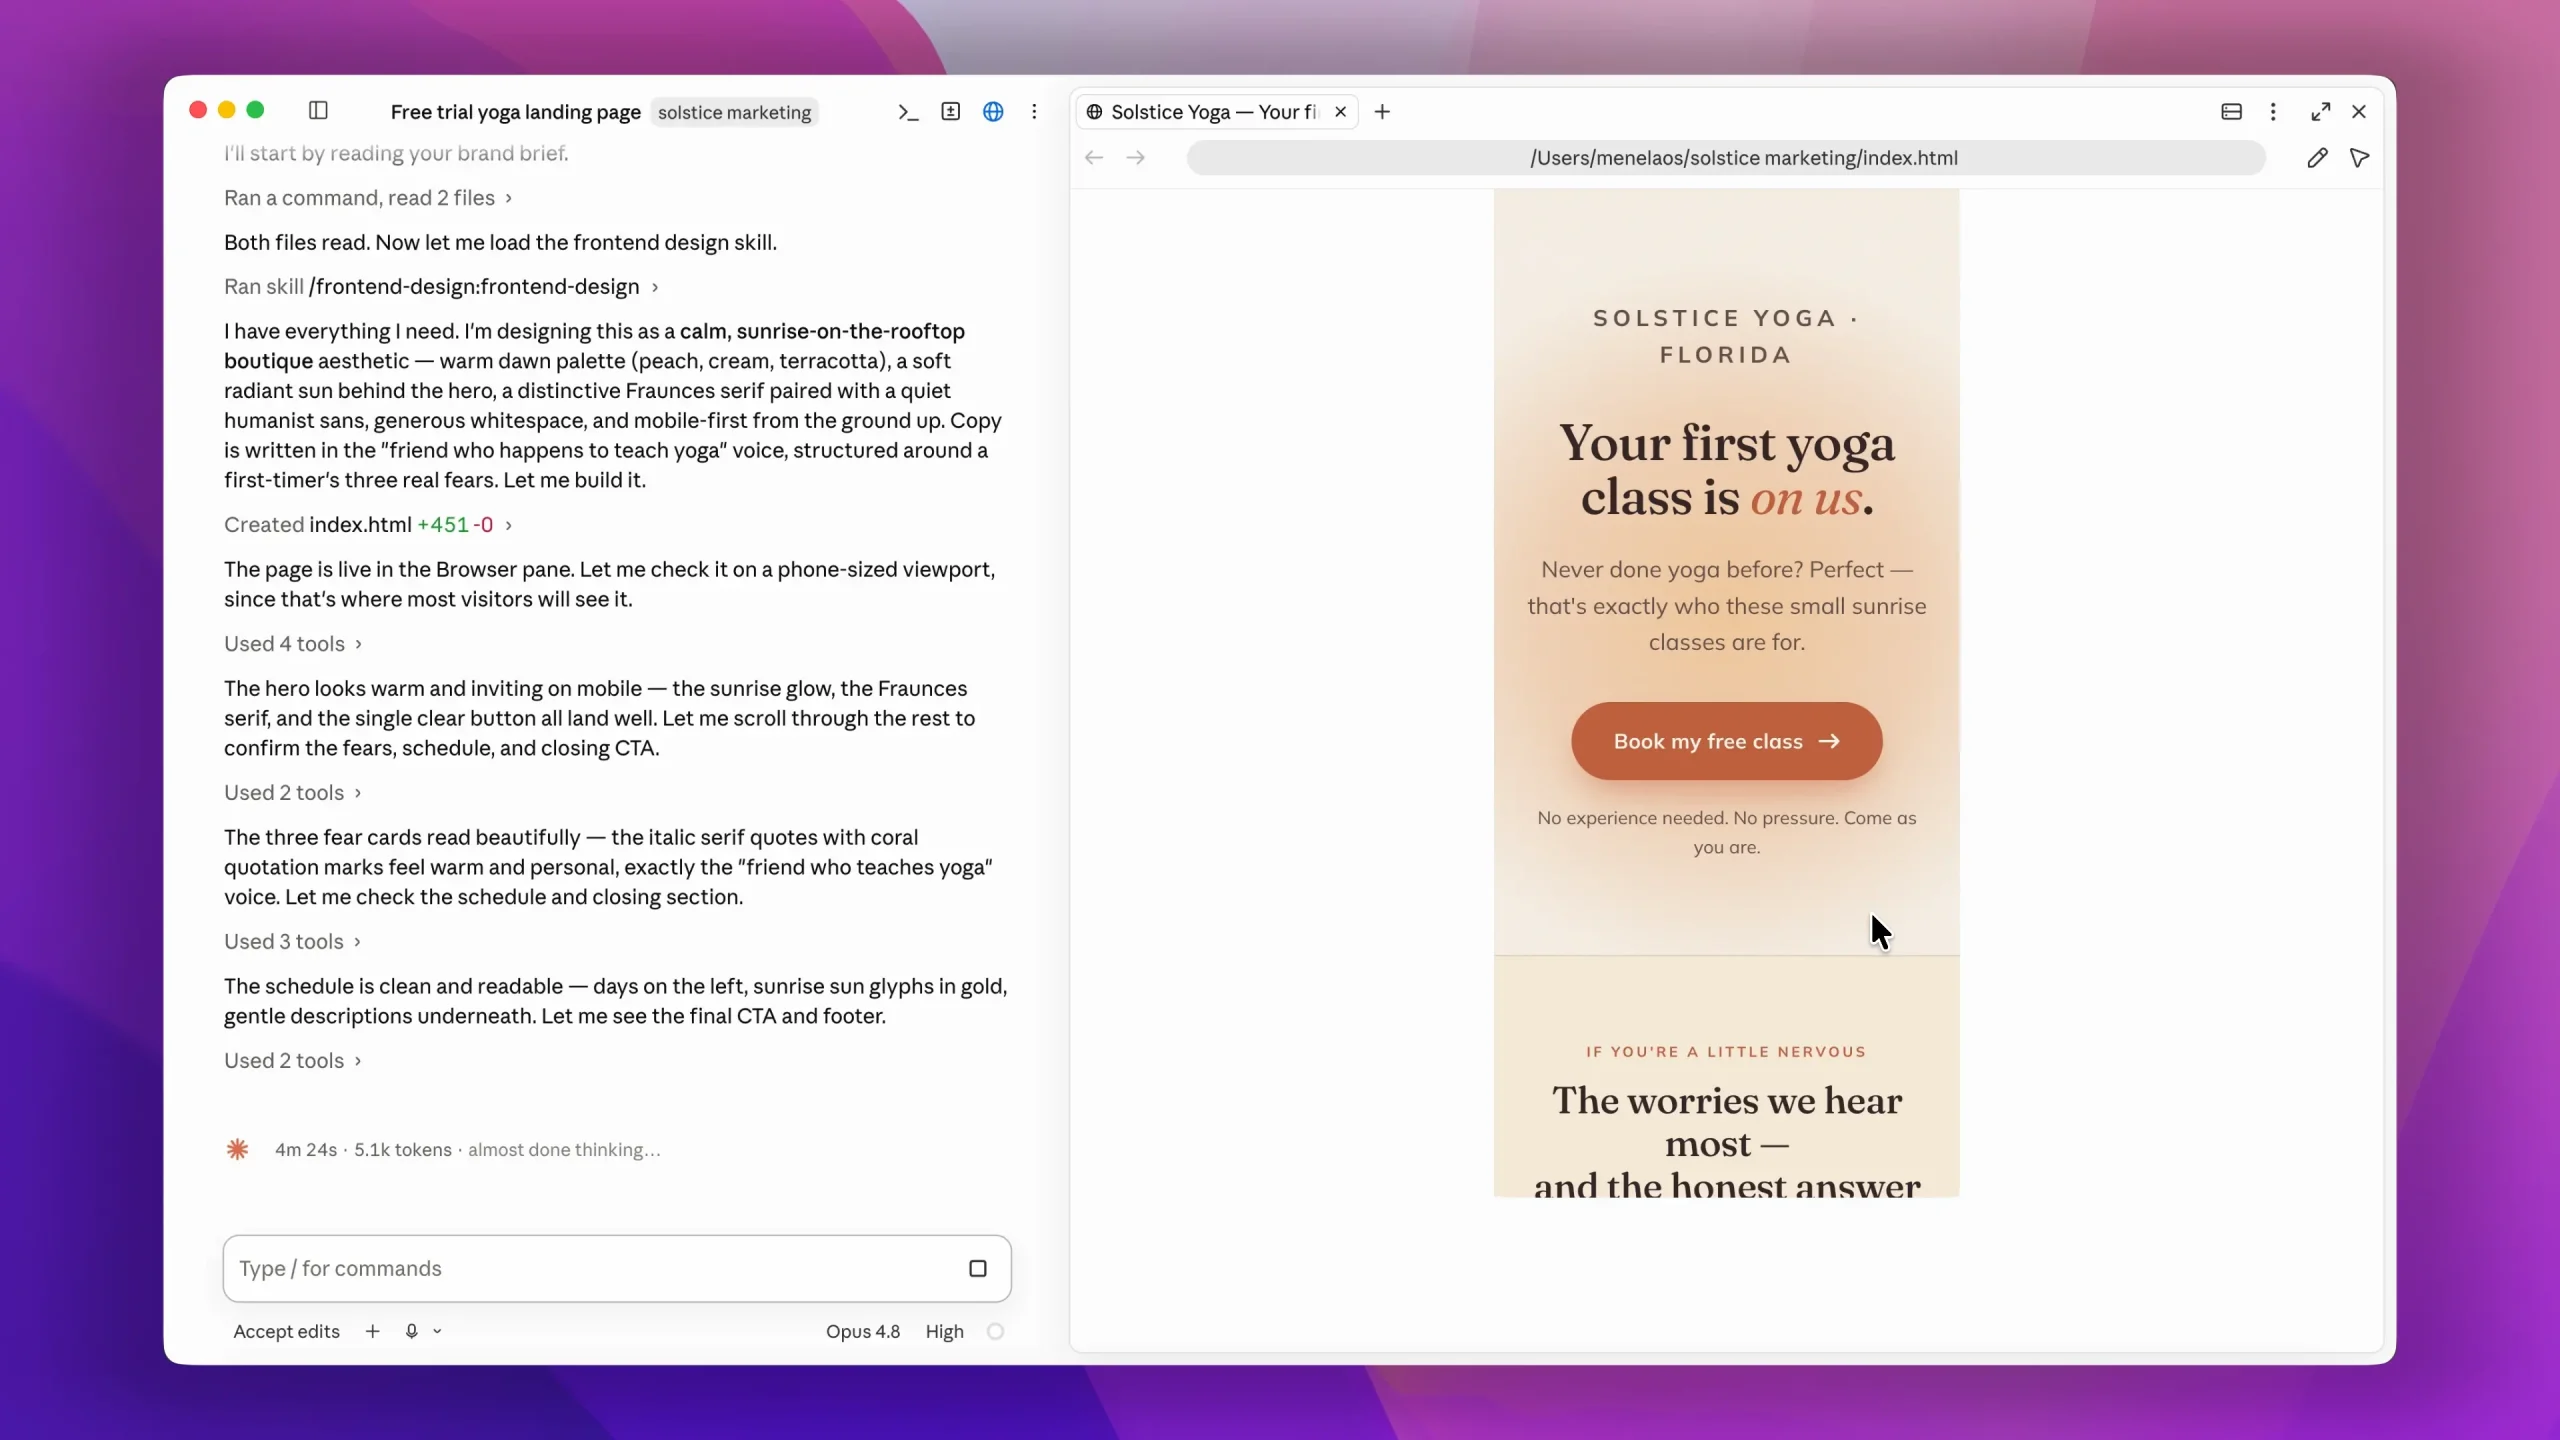Open a new browser tab with plus
This screenshot has width=2560, height=1440.
pos(1382,112)
